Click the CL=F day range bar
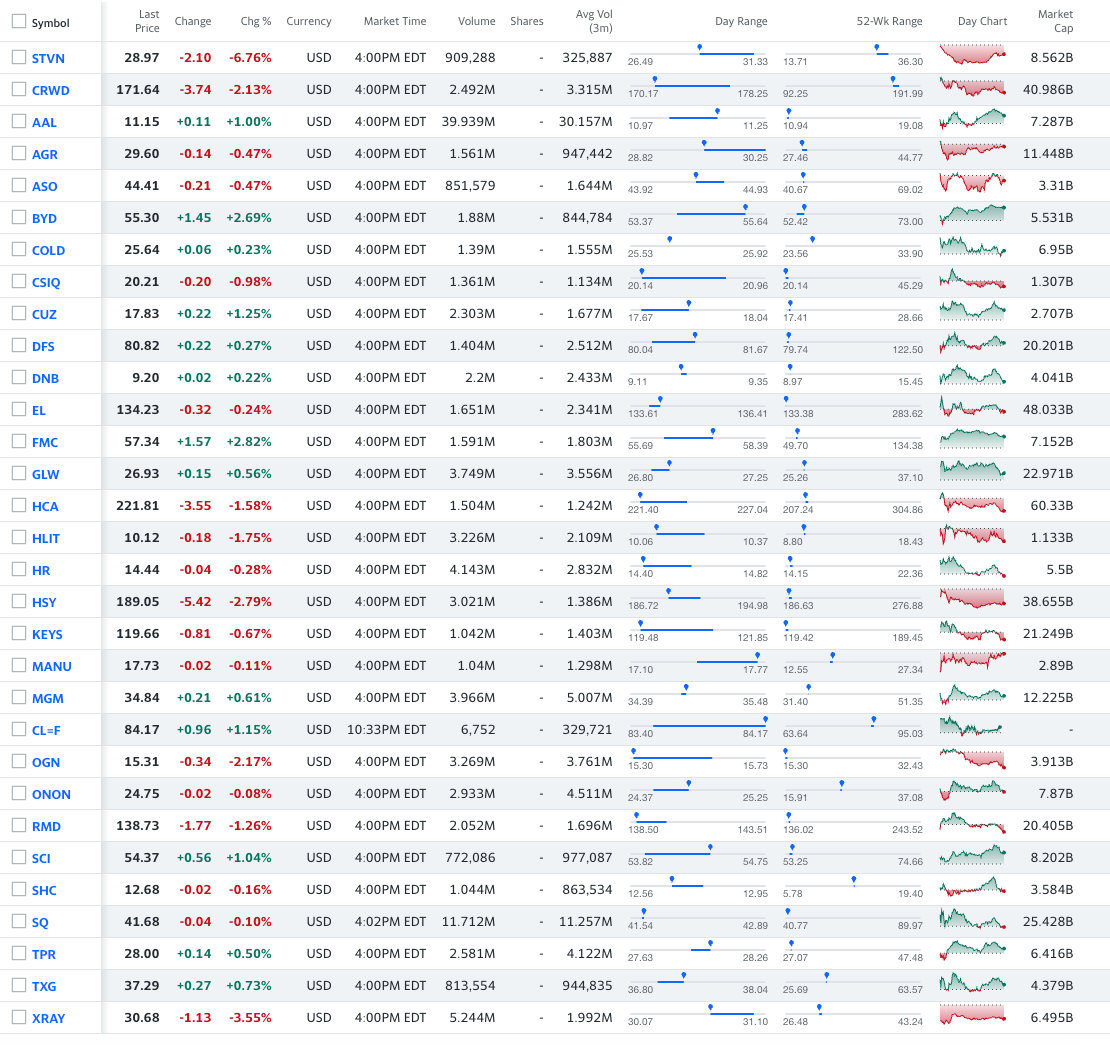This screenshot has height=1045, width=1110. (697, 725)
